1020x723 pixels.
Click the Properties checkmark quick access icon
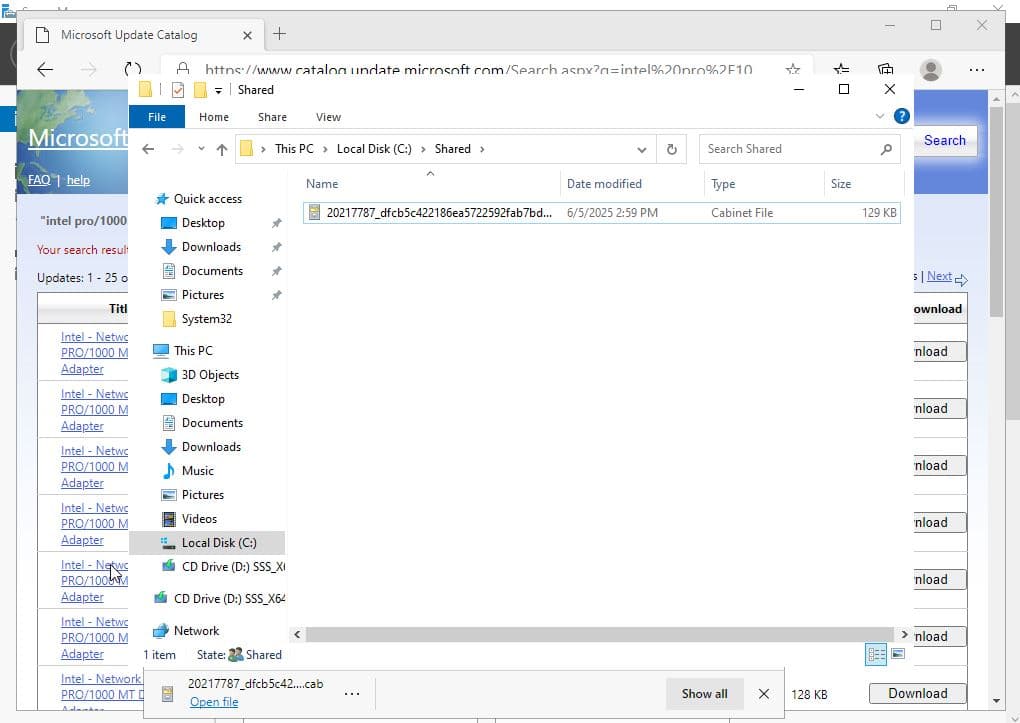tap(178, 90)
